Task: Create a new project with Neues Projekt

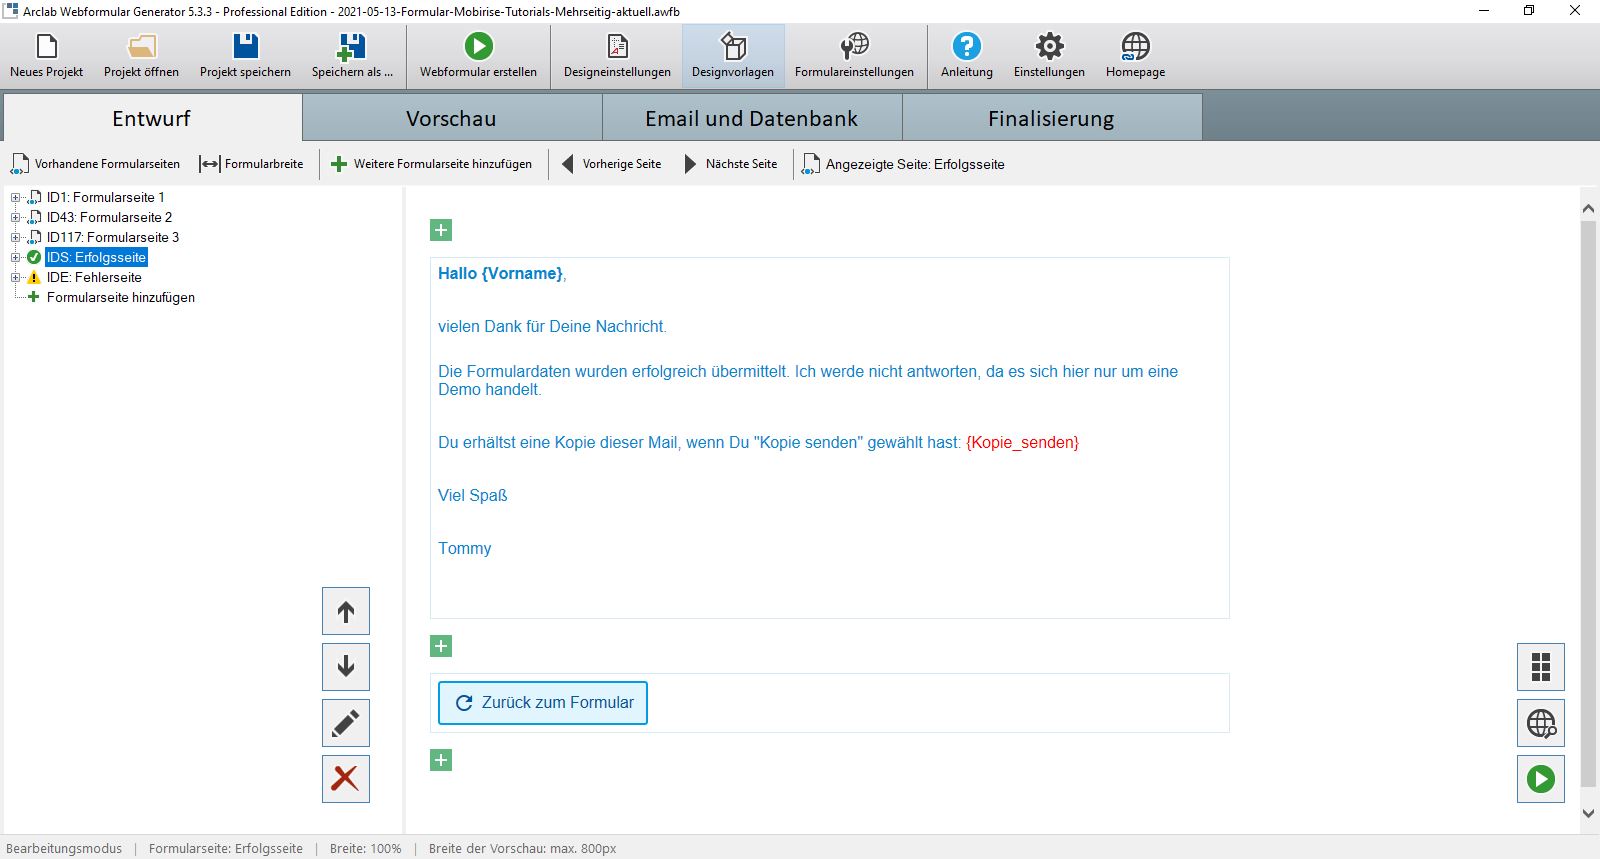Action: click(x=46, y=57)
